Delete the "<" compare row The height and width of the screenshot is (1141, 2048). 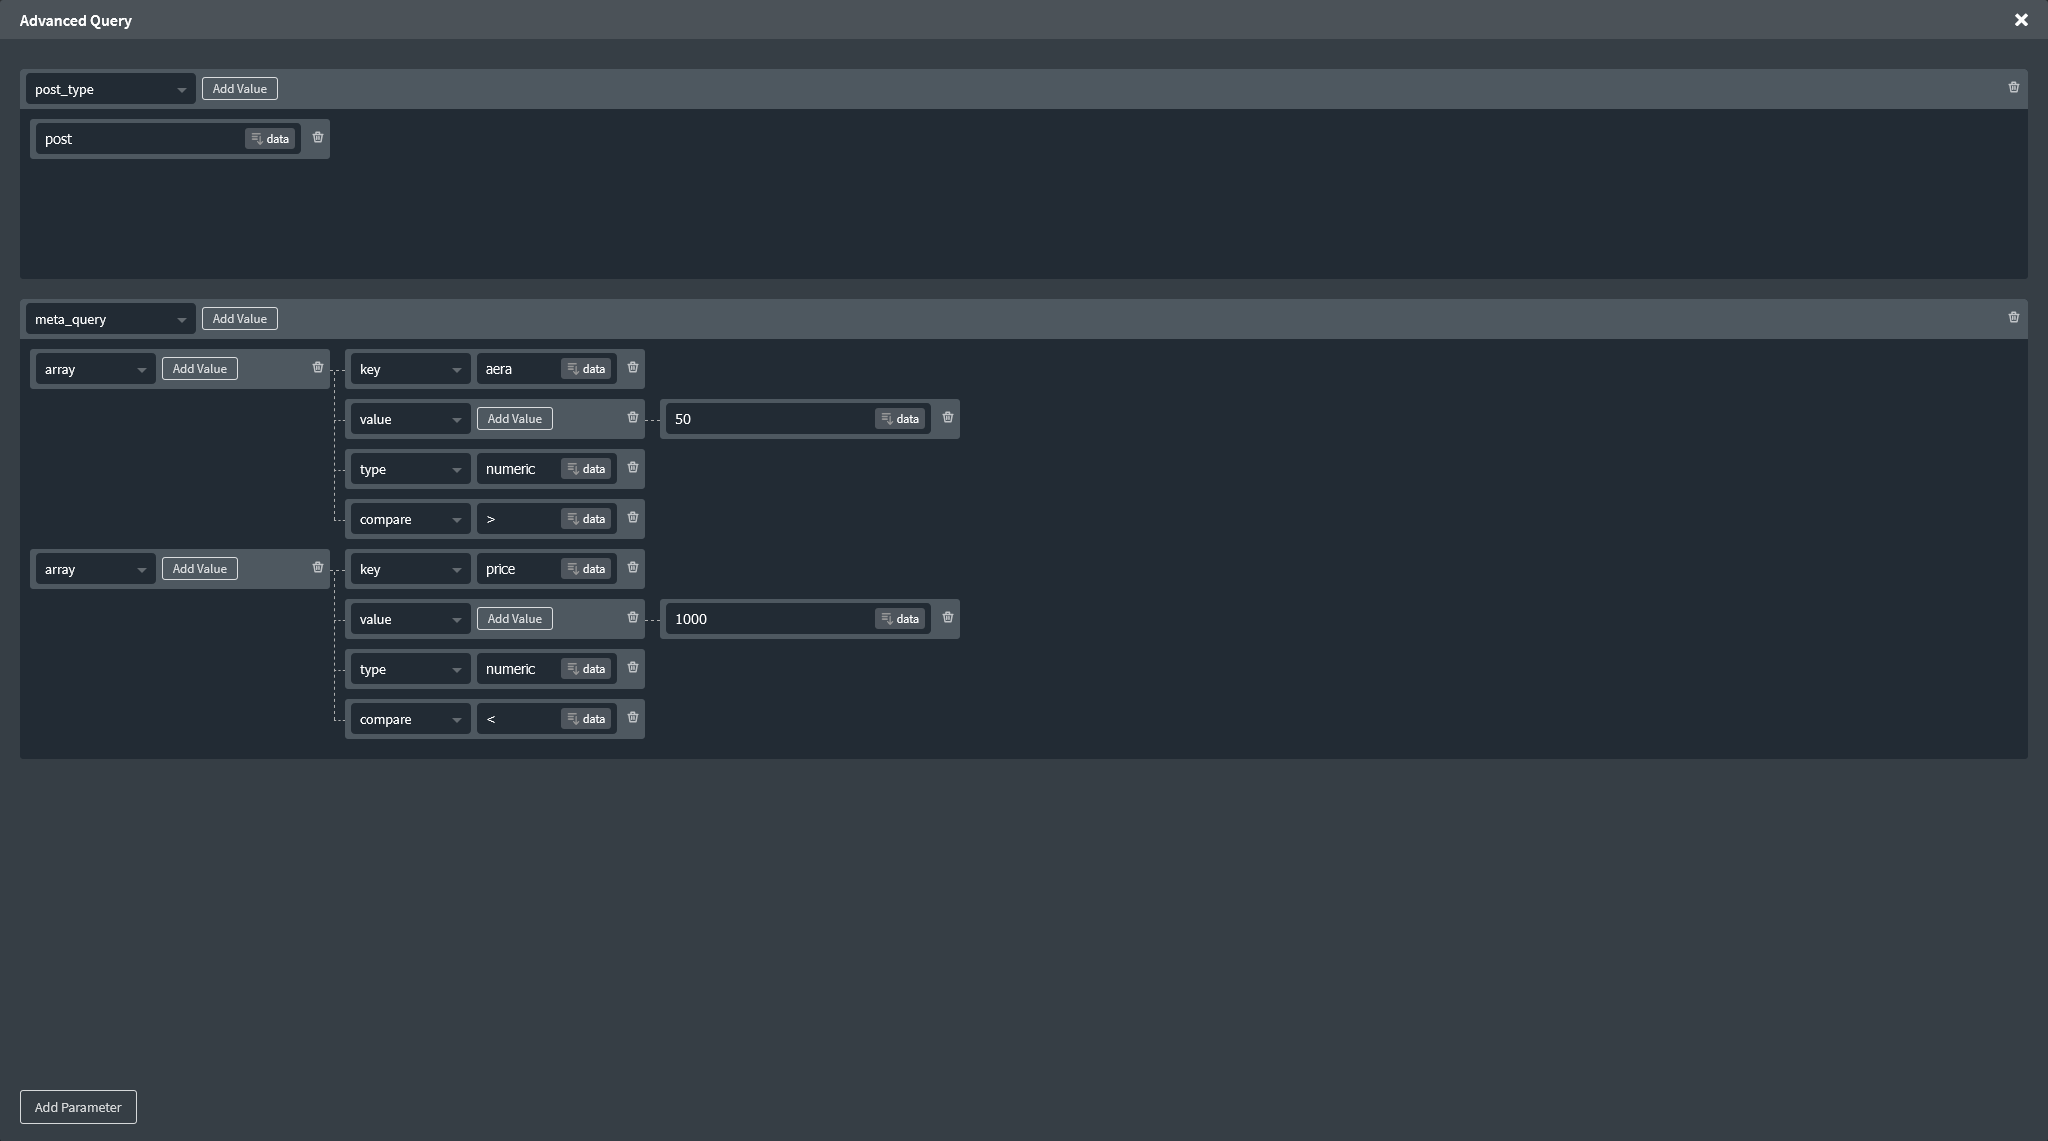coord(632,718)
